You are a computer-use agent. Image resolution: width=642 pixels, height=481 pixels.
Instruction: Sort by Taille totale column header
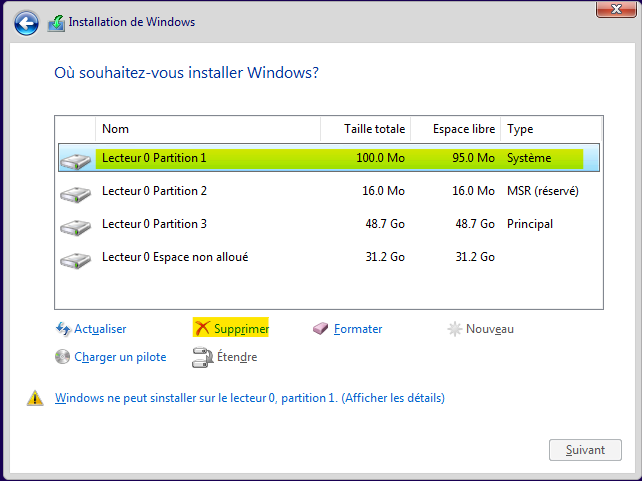[x=365, y=129]
